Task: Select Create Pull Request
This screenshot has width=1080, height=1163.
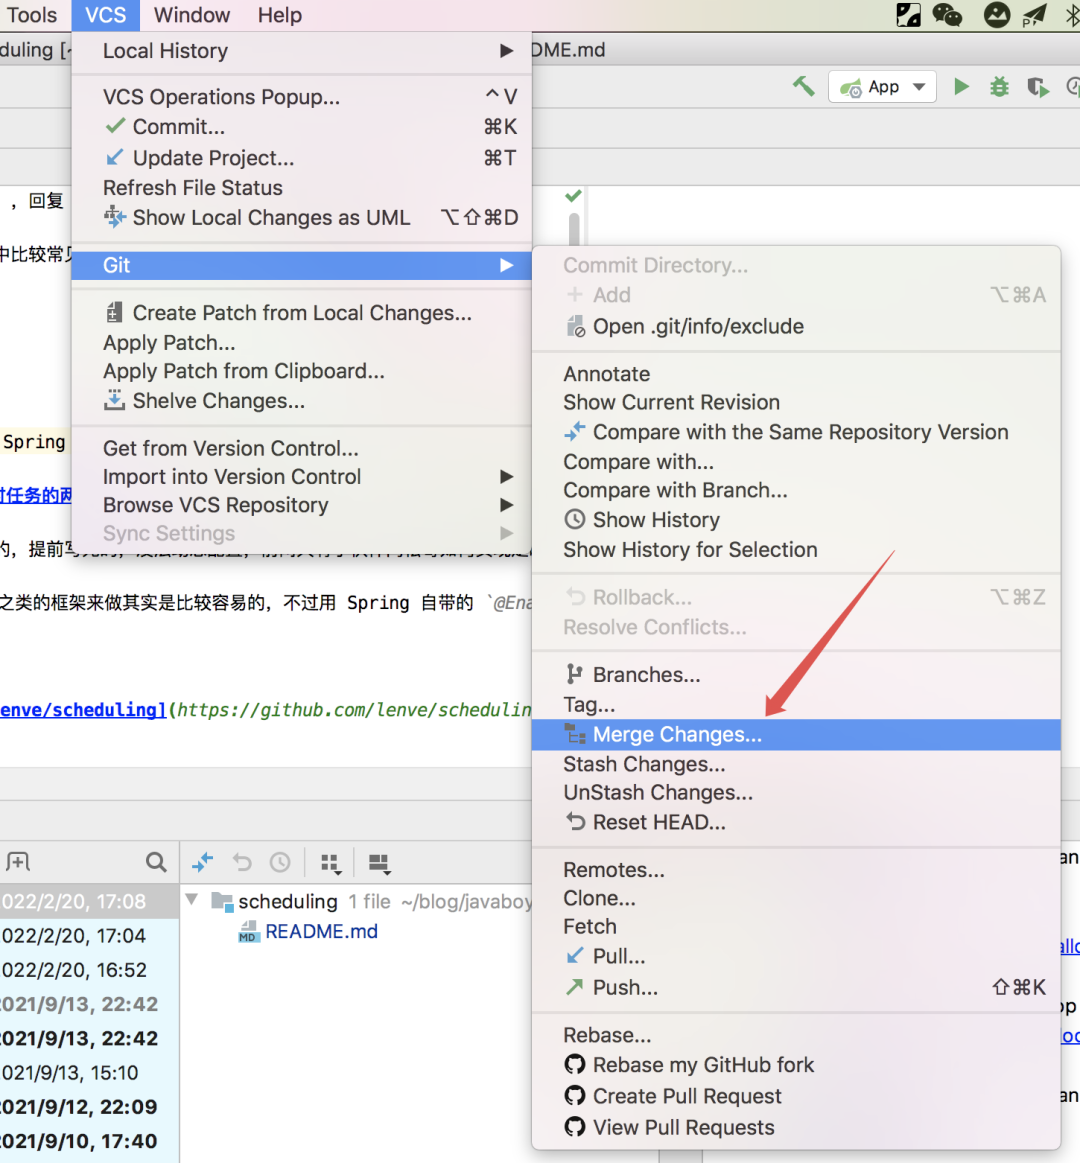Action: click(x=796, y=1096)
